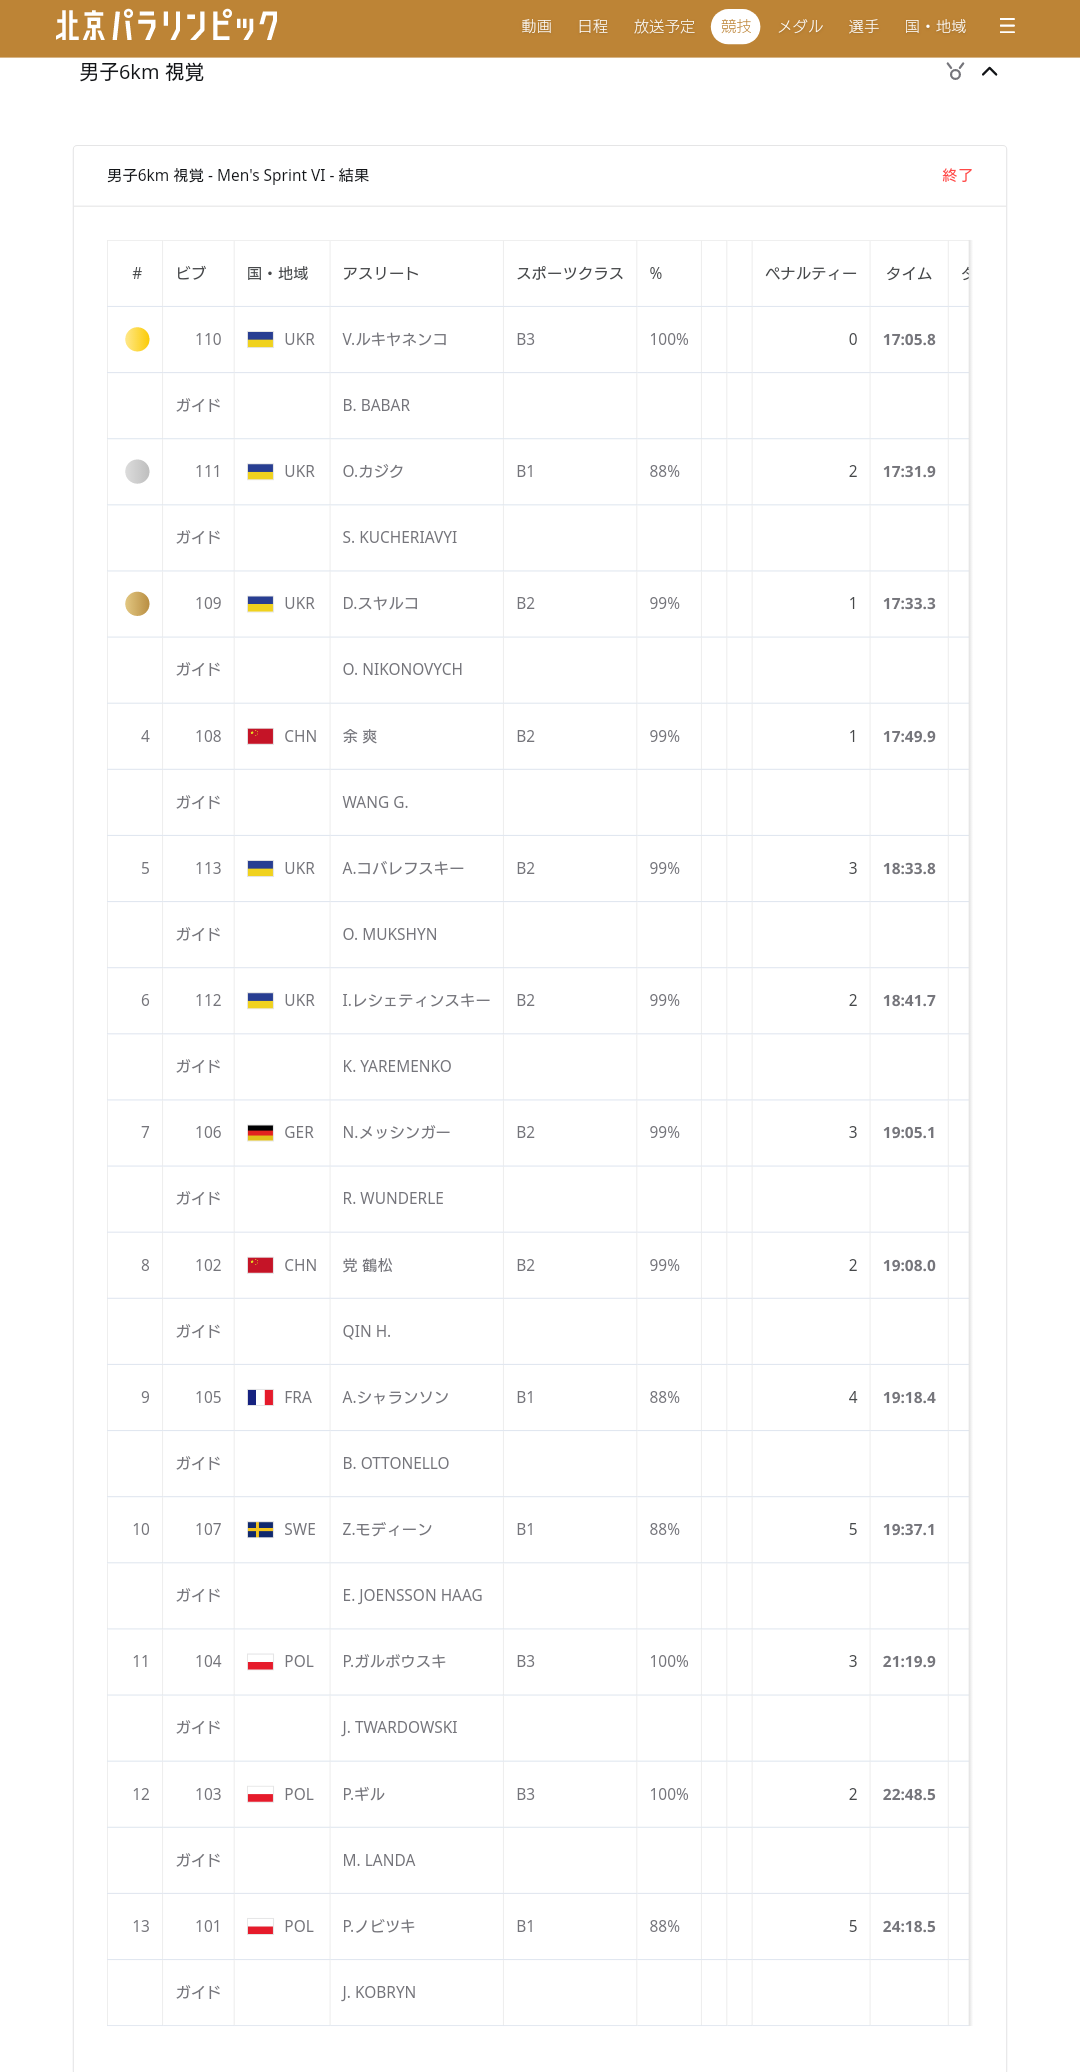
Task: Click the 北京パラリンピック site logo
Action: click(167, 26)
